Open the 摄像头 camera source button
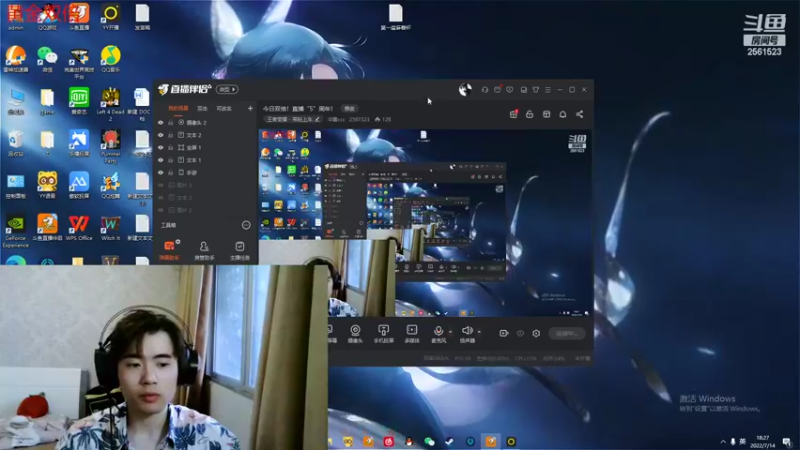This screenshot has width=800, height=450. 355,334
